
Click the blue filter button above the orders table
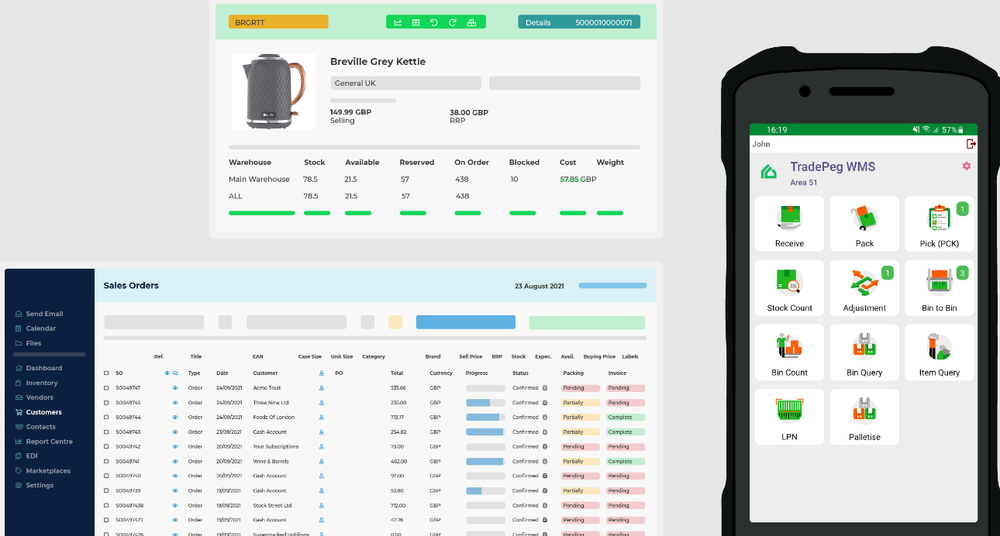pyautogui.click(x=466, y=322)
